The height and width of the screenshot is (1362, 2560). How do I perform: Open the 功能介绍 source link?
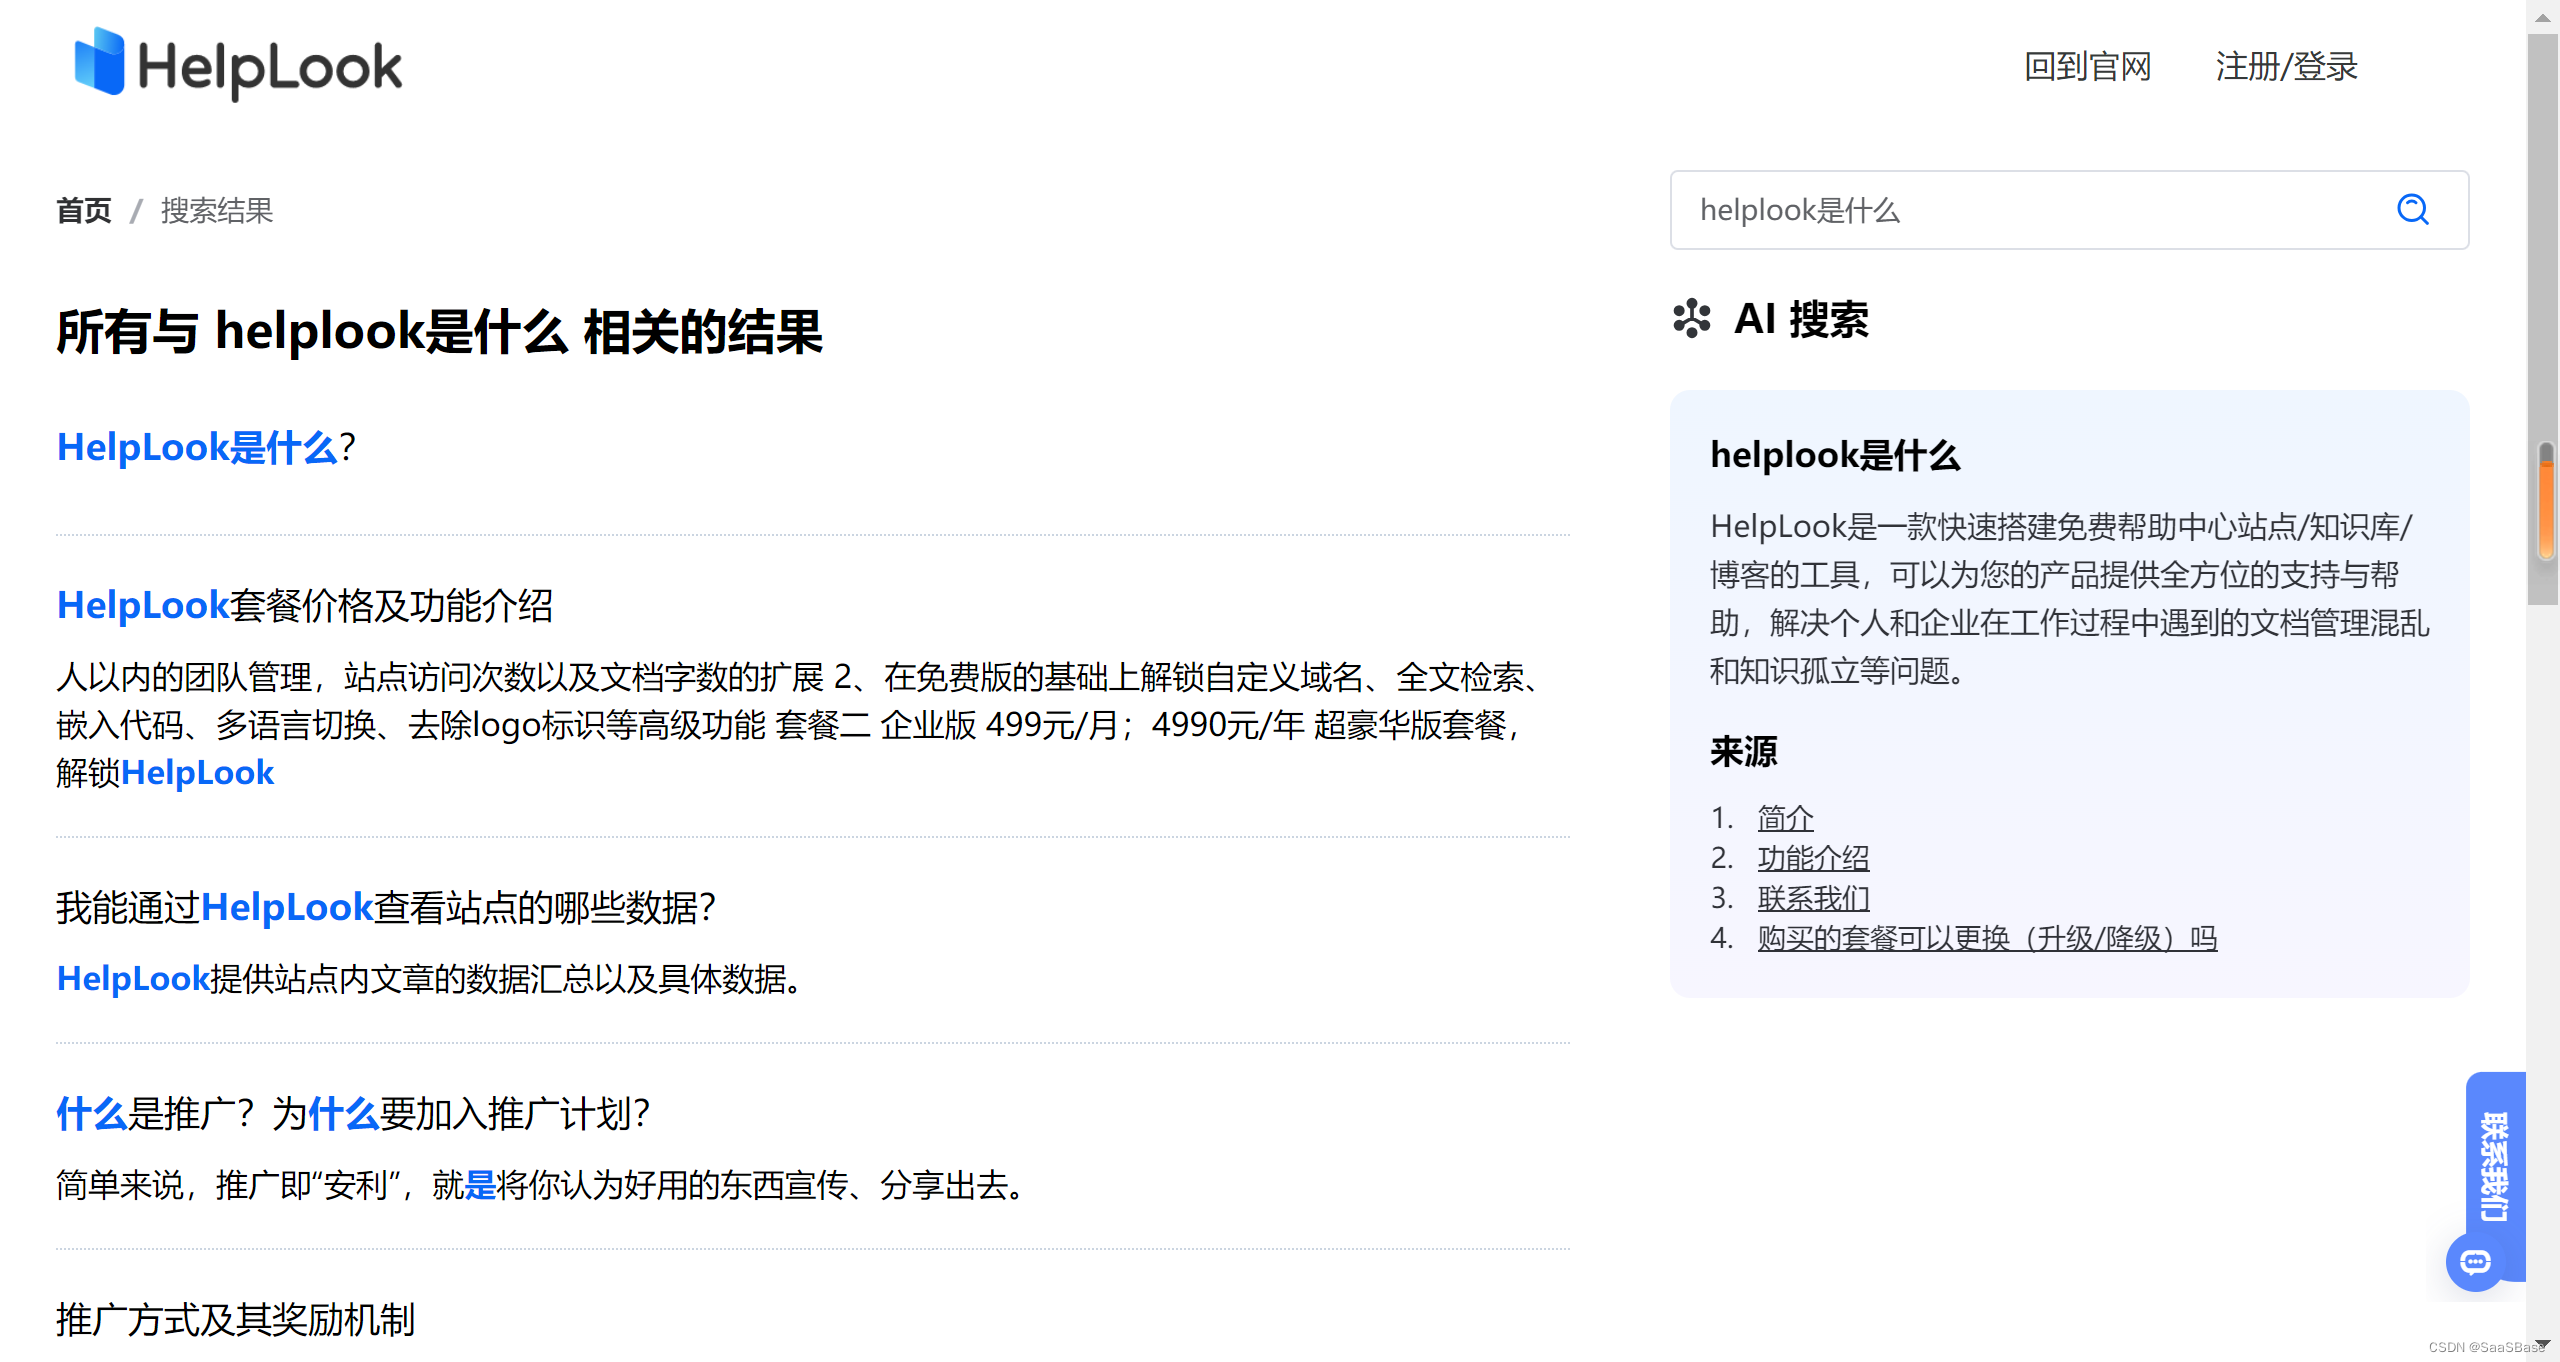(1813, 858)
